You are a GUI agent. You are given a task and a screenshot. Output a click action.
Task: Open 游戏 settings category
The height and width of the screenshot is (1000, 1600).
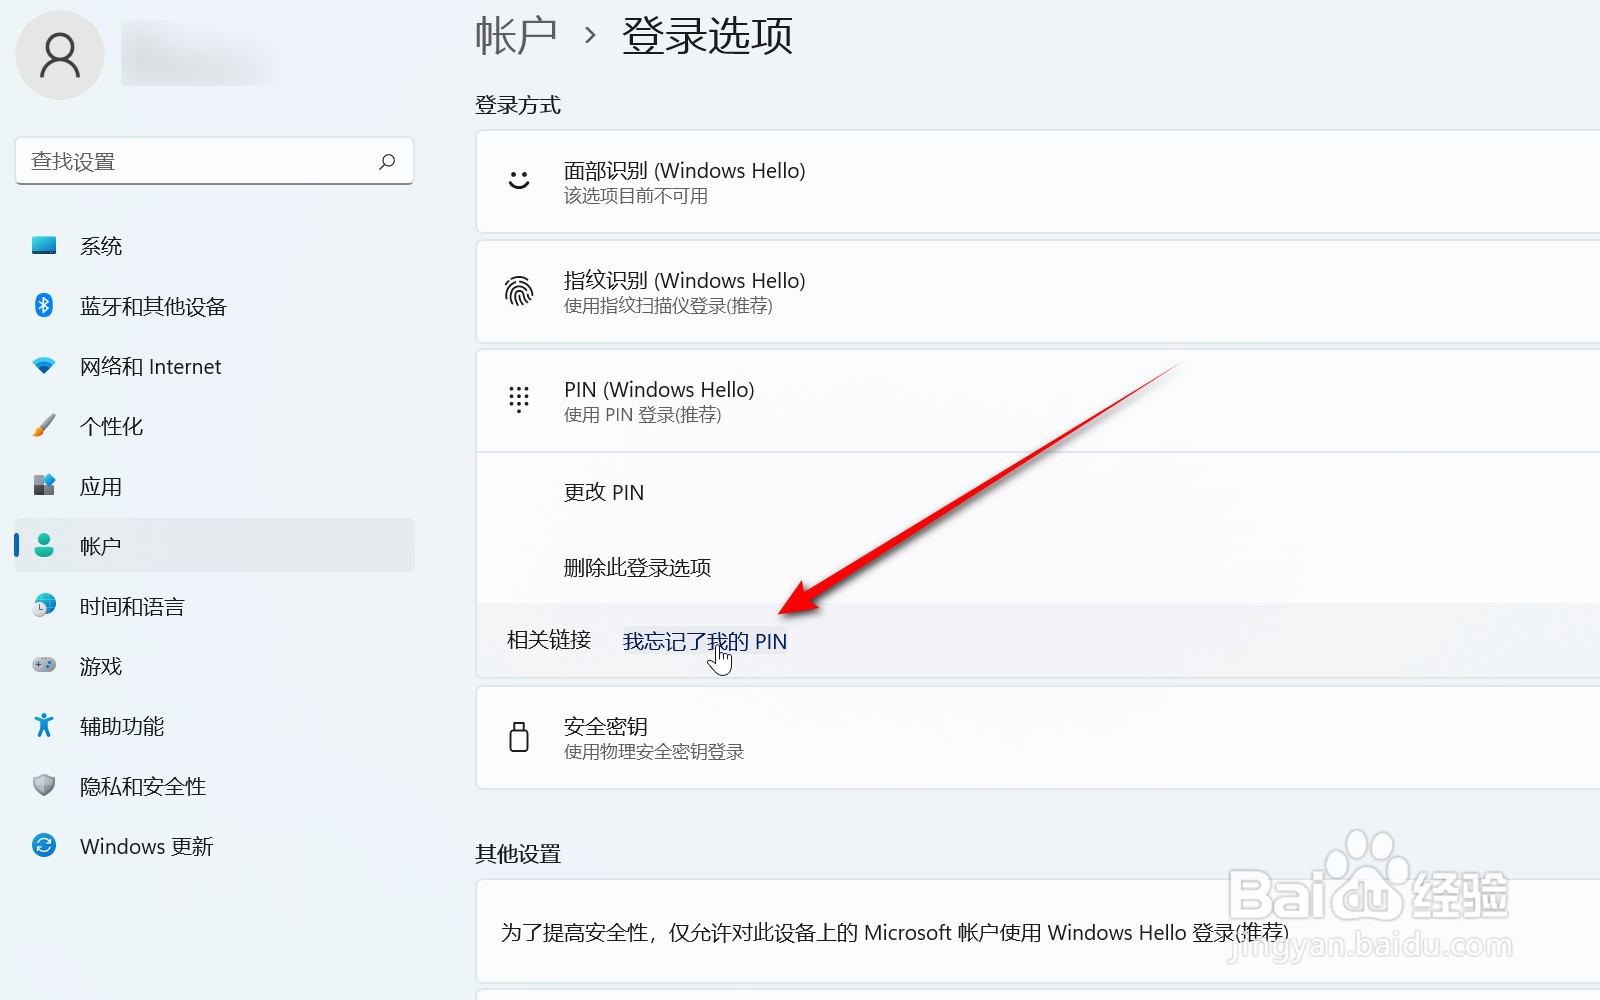coord(214,666)
